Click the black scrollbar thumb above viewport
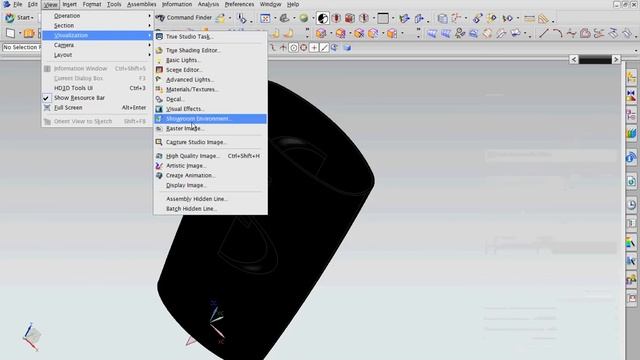The image size is (640, 360). click(x=595, y=60)
